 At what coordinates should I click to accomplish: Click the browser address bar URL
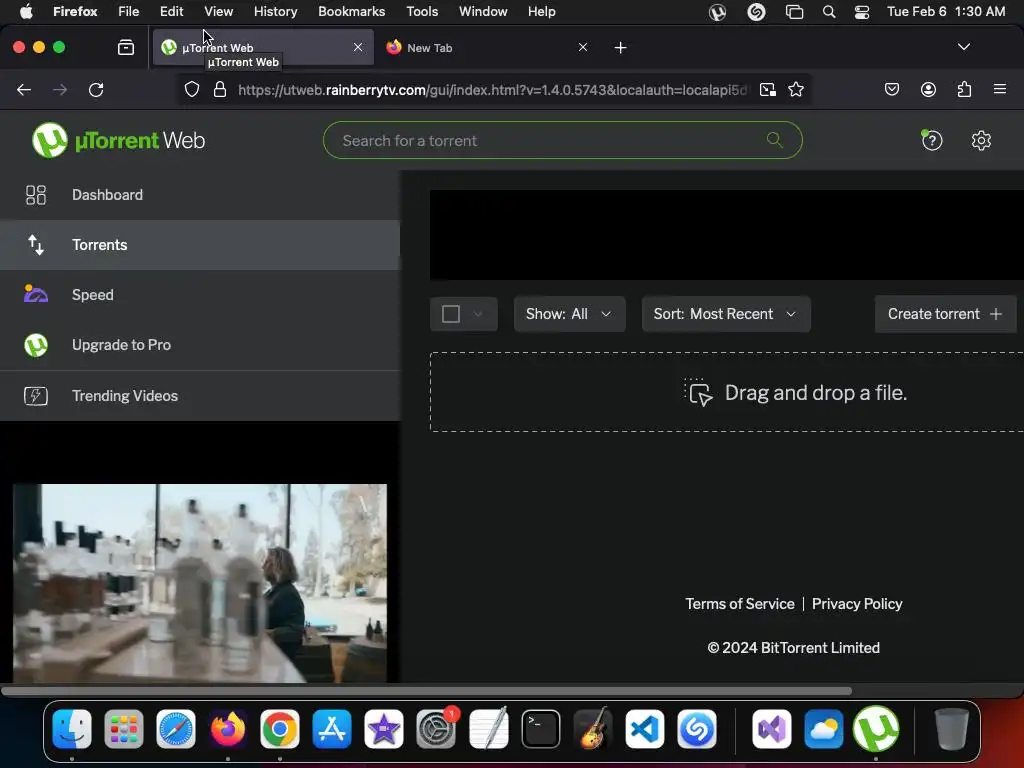pyautogui.click(x=492, y=90)
